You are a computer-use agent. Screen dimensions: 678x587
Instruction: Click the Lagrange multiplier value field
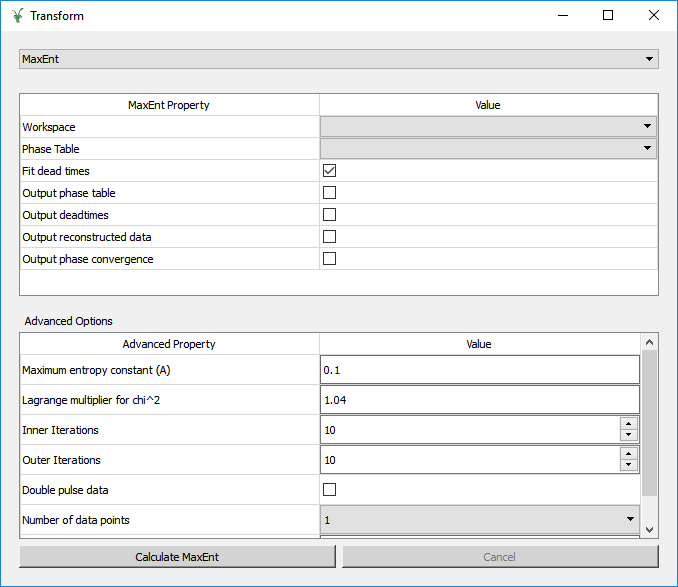[x=479, y=400]
